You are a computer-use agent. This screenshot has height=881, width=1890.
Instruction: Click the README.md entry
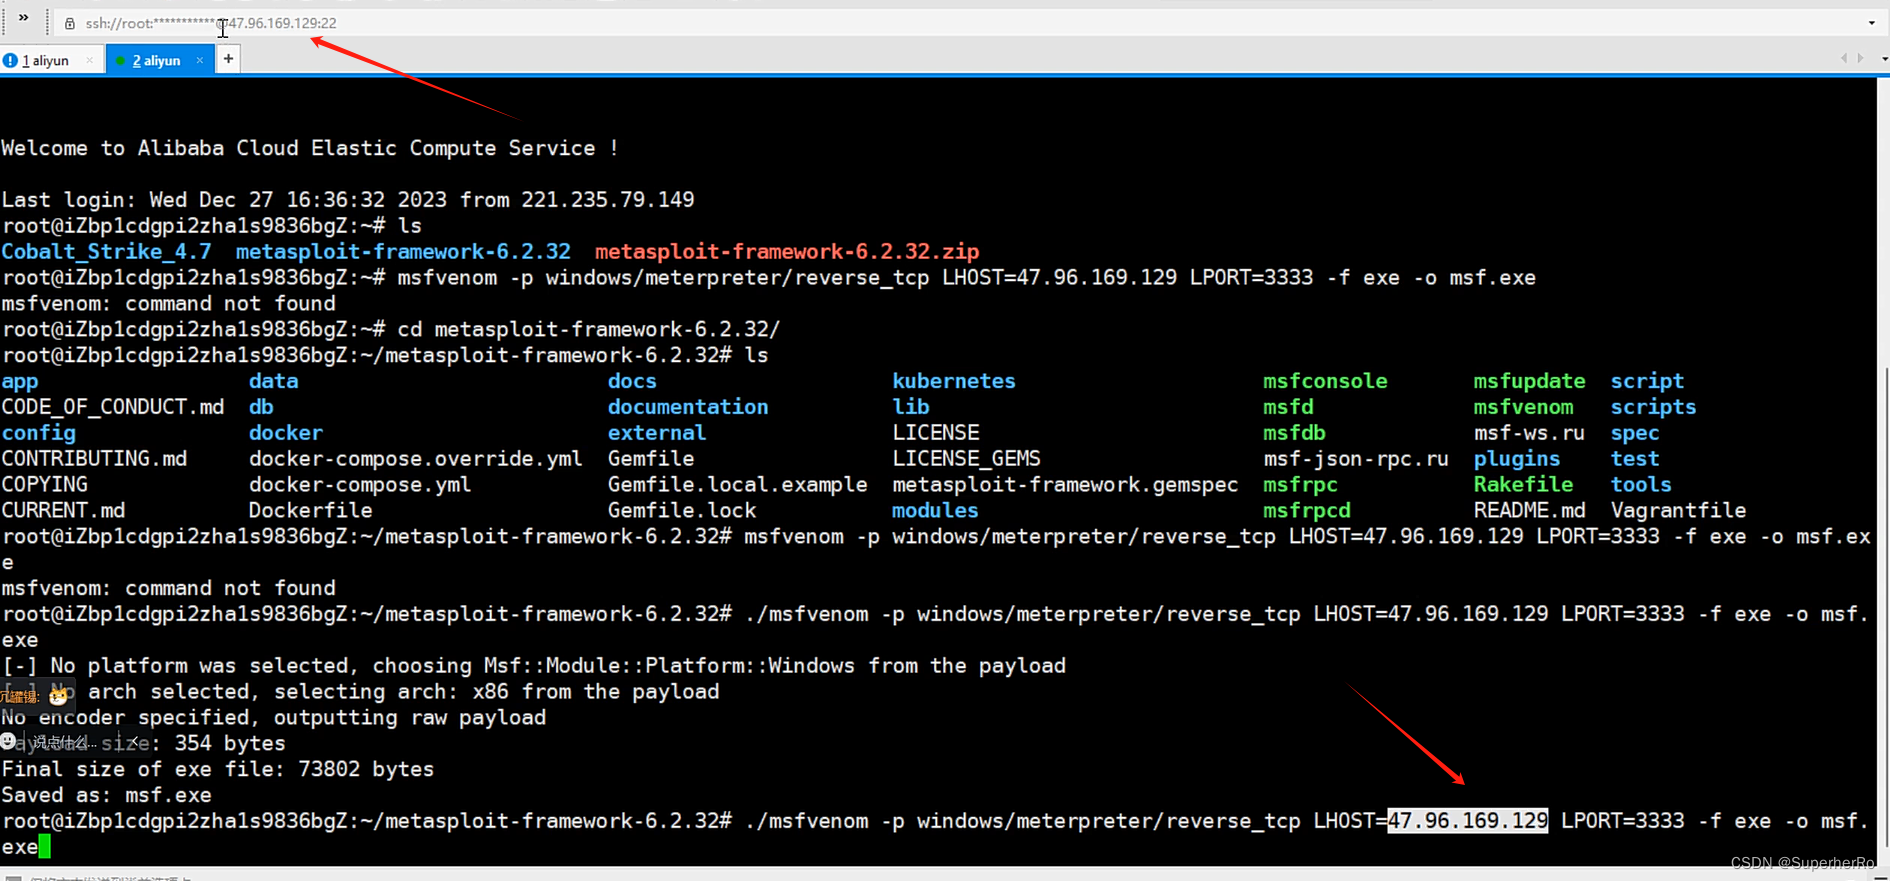click(1529, 511)
